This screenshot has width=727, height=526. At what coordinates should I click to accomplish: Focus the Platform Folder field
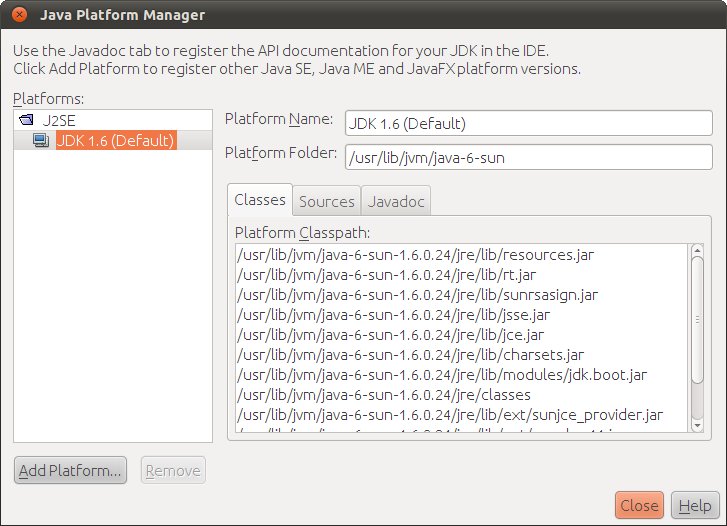pos(529,157)
